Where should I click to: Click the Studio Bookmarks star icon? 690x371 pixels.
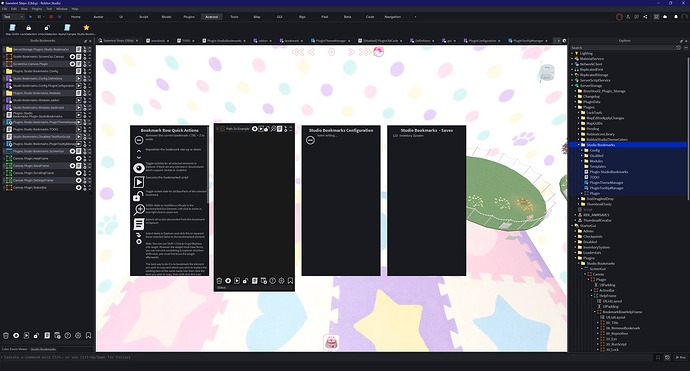click(x=86, y=28)
